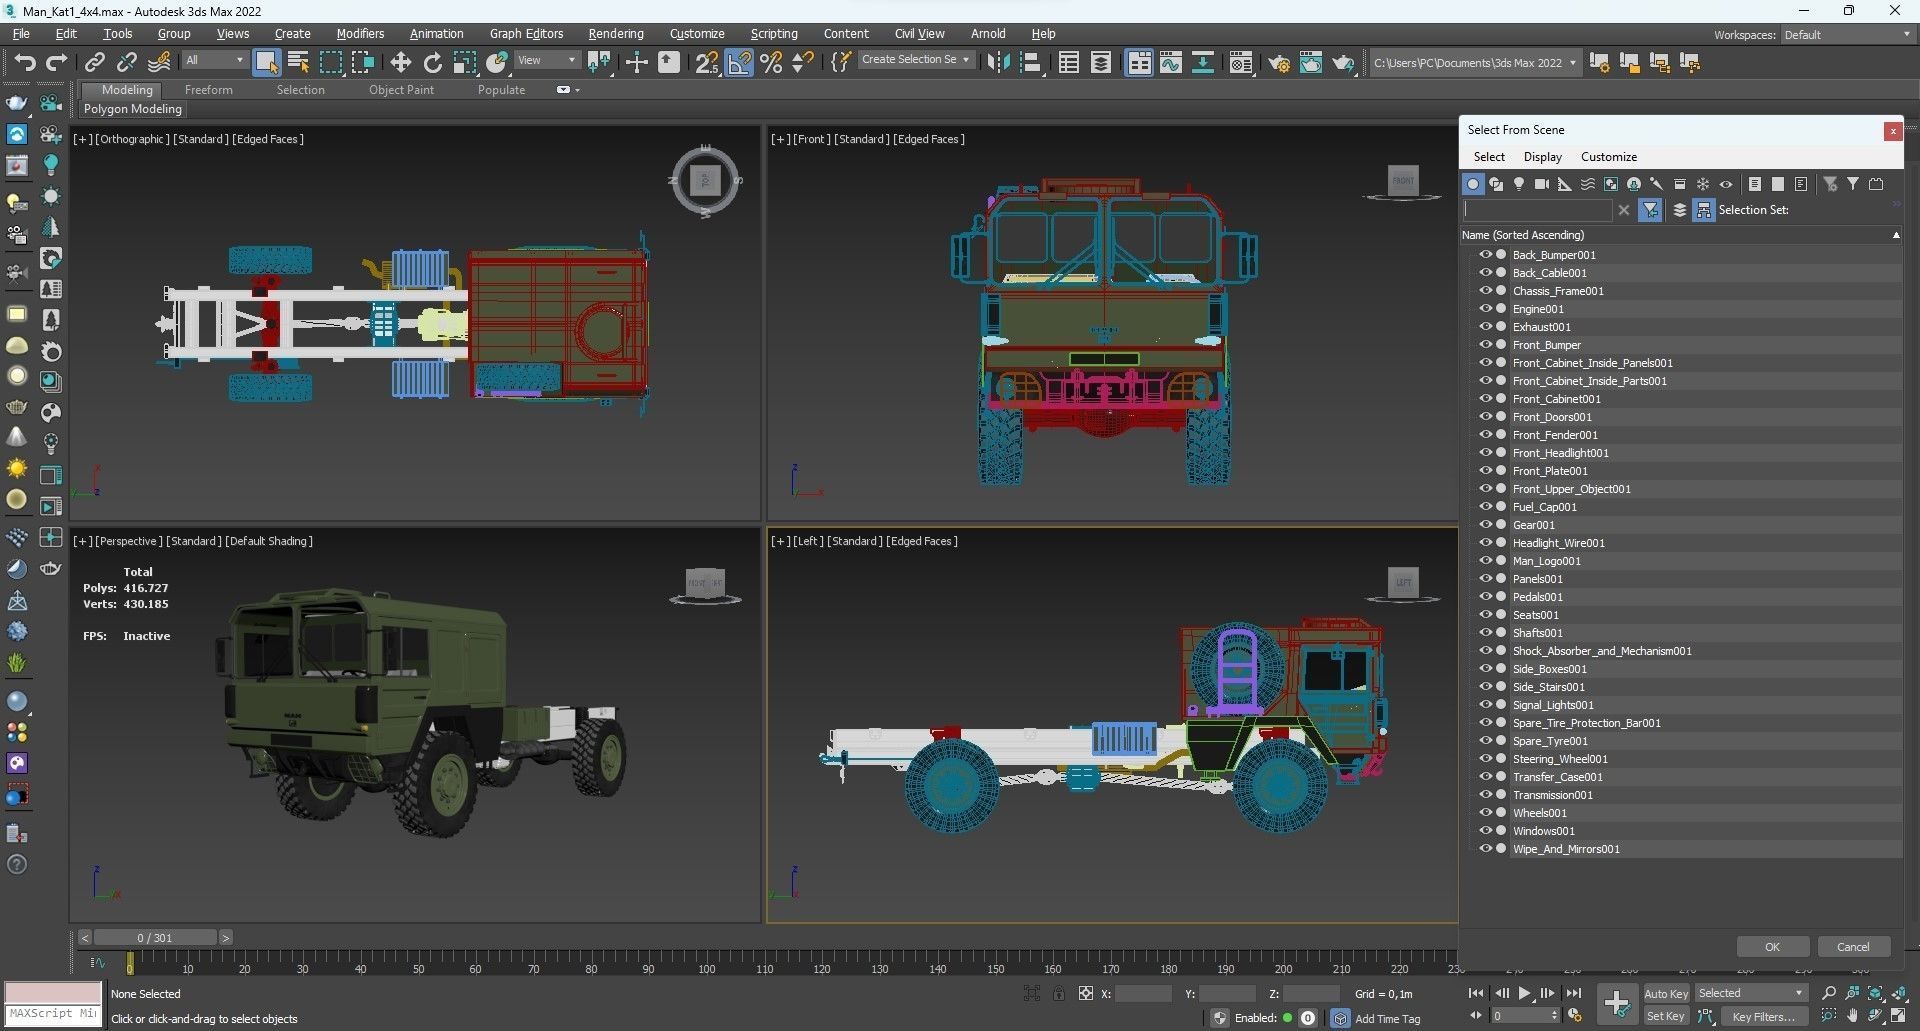Viewport: 1920px width, 1031px height.
Task: Toggle Display Cameras filter in Select From Scene
Action: pyautogui.click(x=1542, y=184)
